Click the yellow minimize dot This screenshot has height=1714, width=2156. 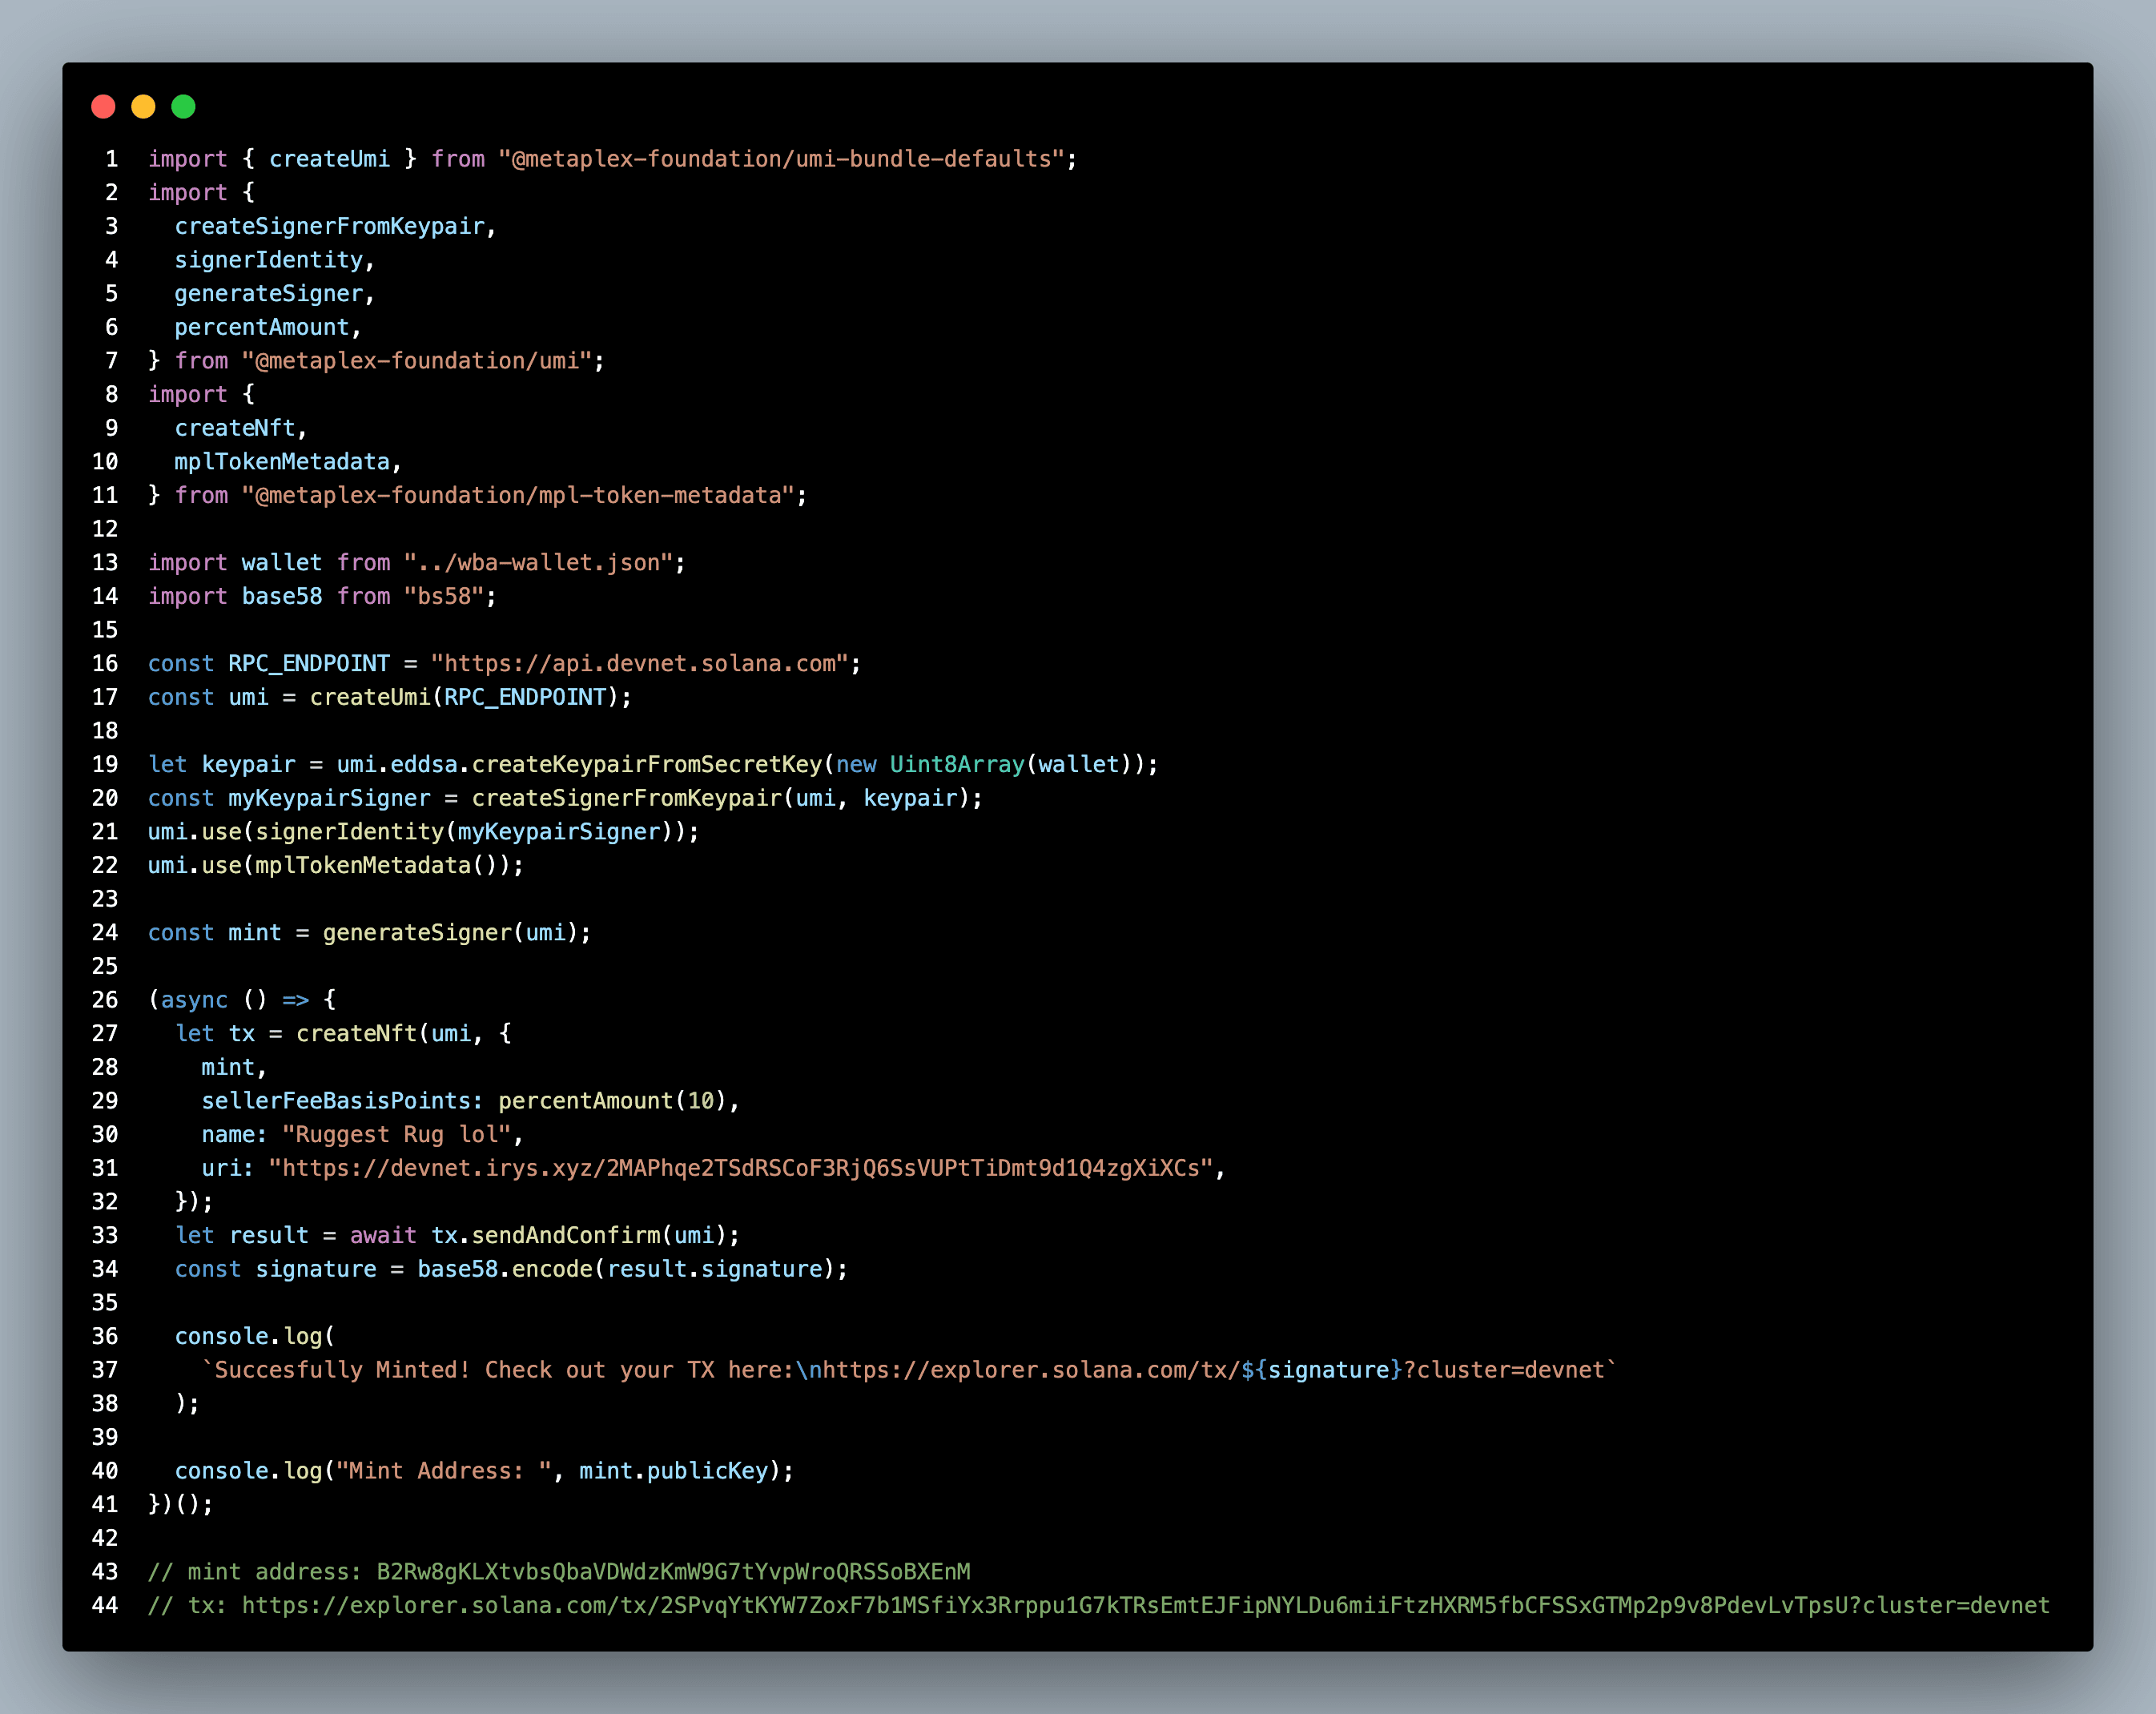(143, 107)
